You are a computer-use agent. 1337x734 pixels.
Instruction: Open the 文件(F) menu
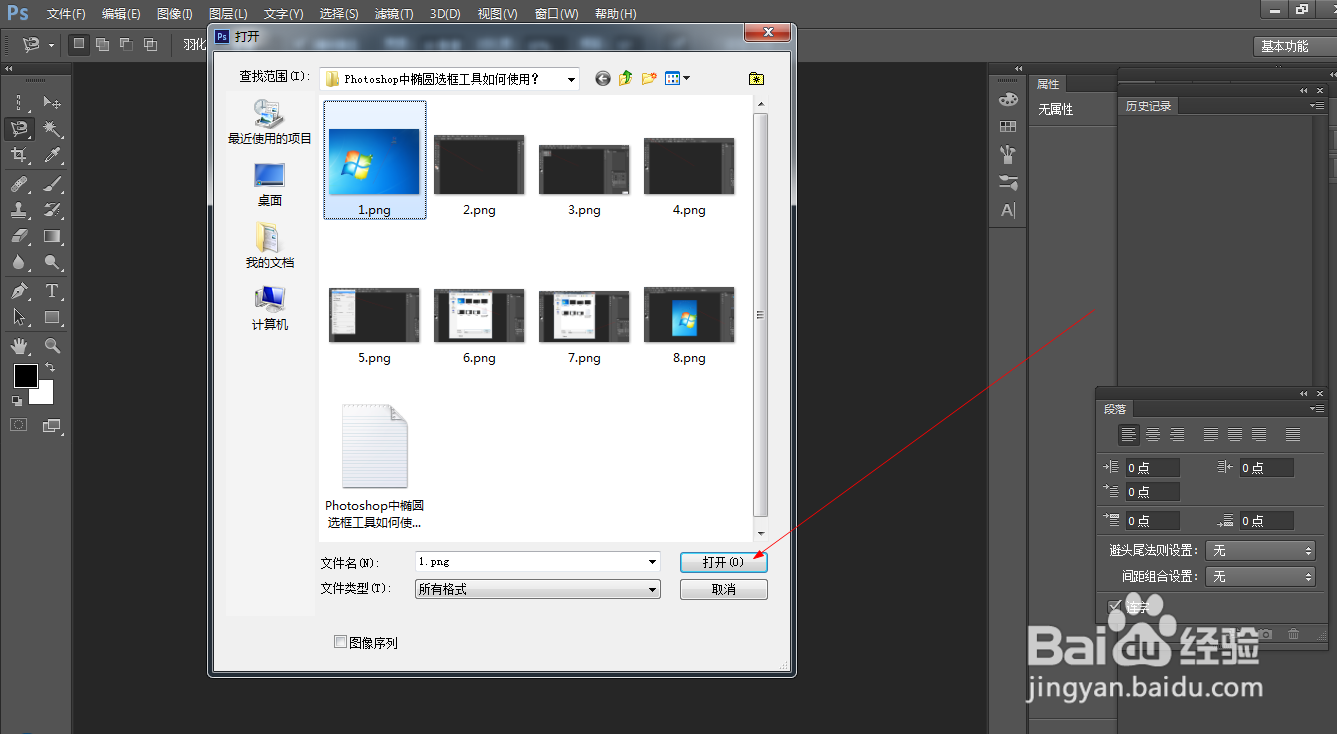pos(66,13)
